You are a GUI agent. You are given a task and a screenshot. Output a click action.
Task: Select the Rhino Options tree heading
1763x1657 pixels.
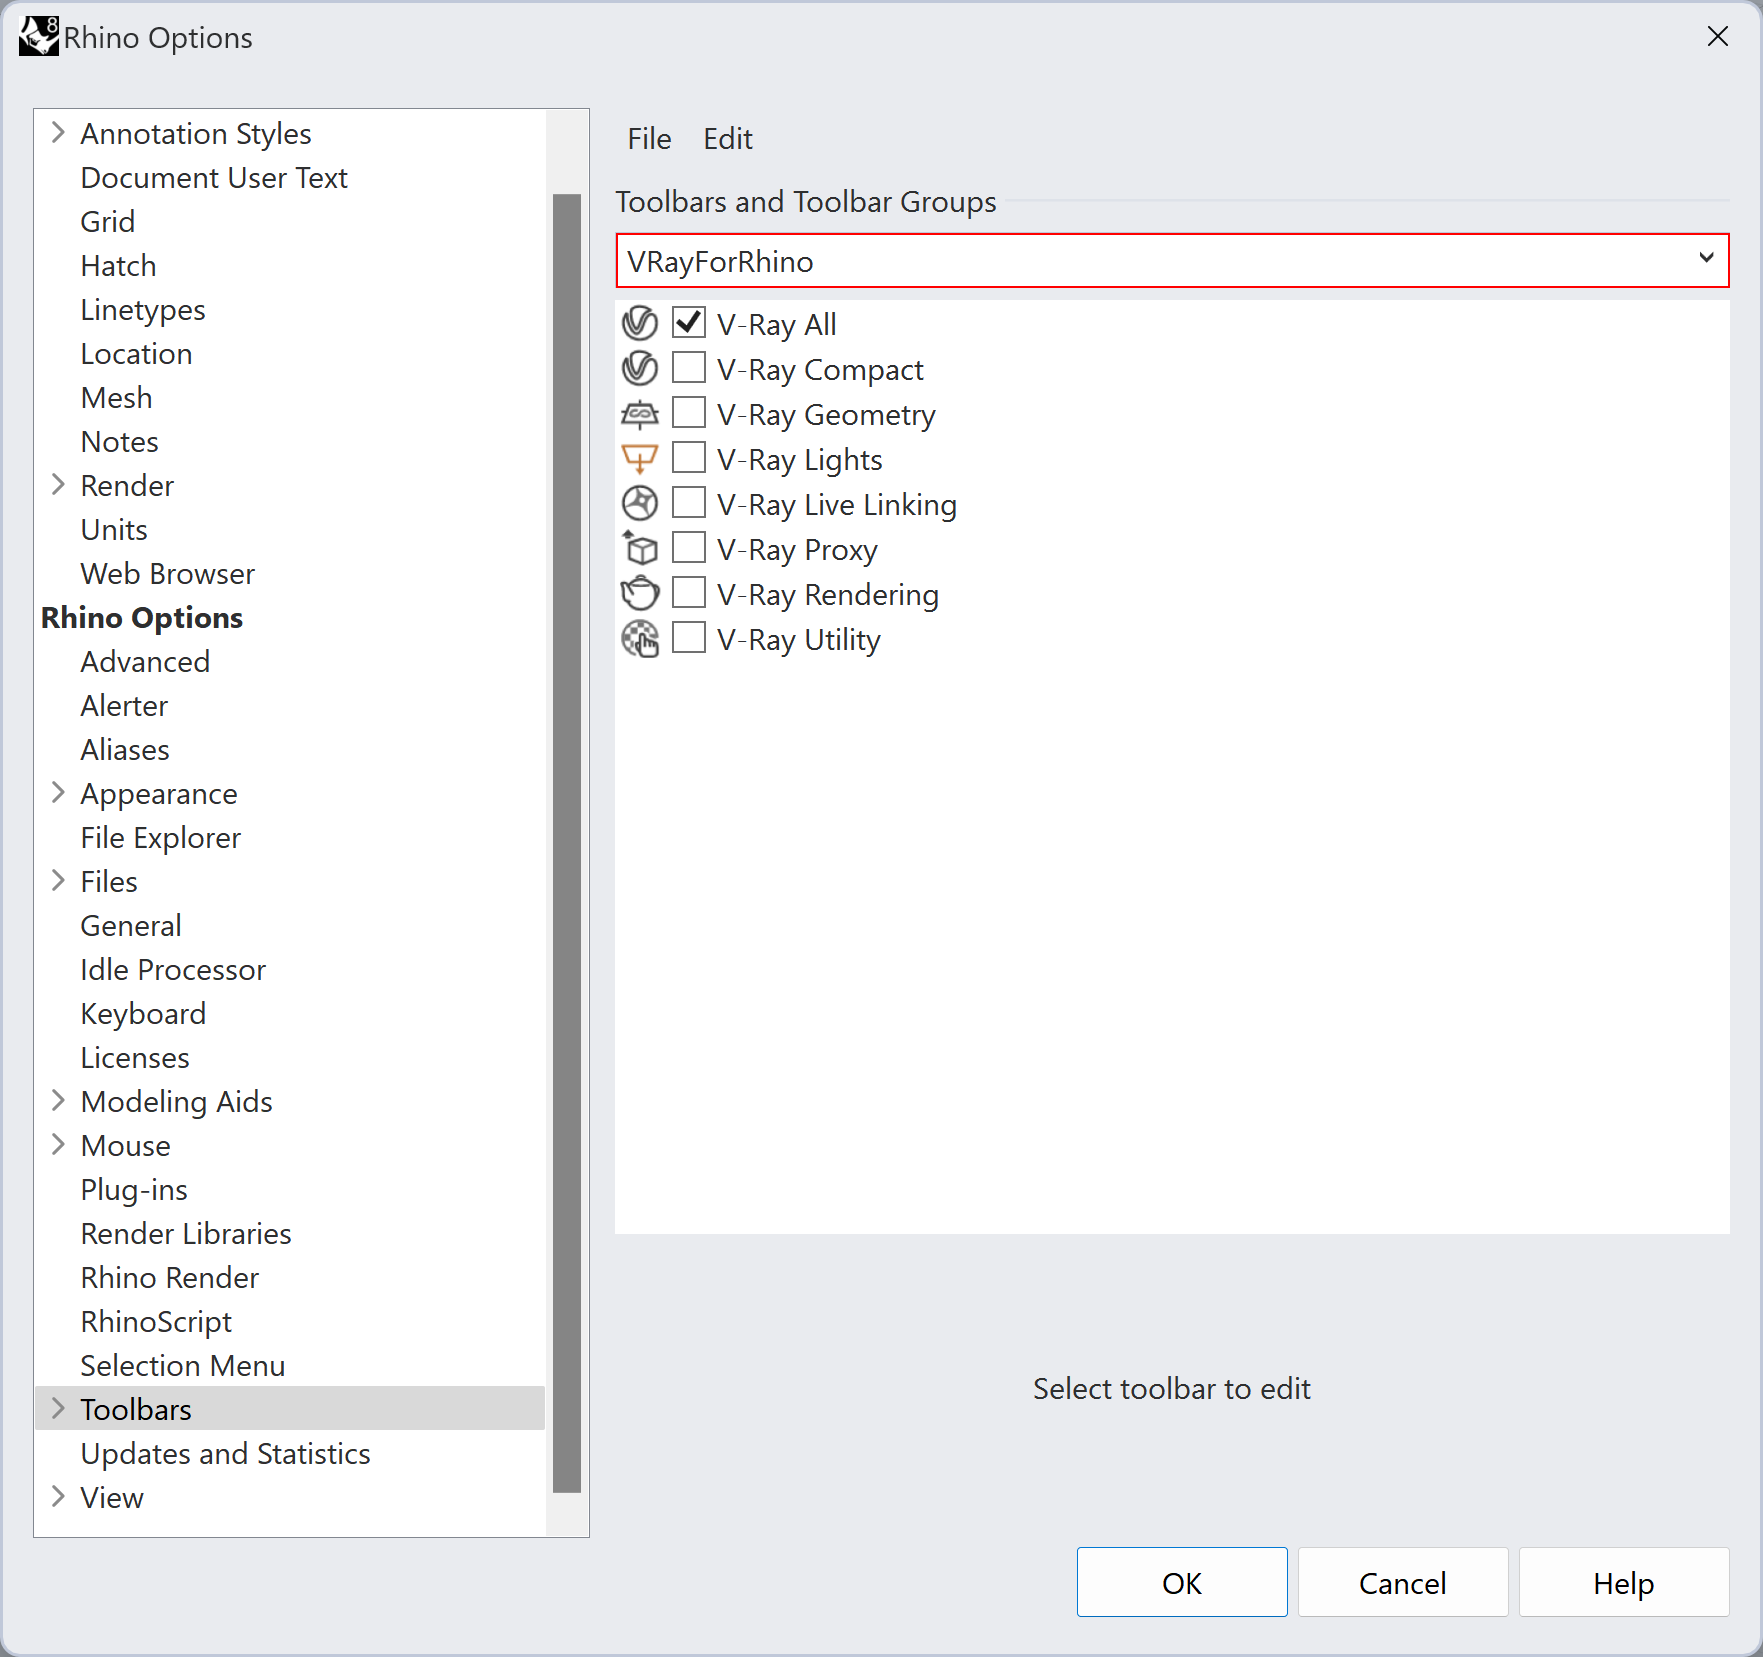click(x=142, y=618)
